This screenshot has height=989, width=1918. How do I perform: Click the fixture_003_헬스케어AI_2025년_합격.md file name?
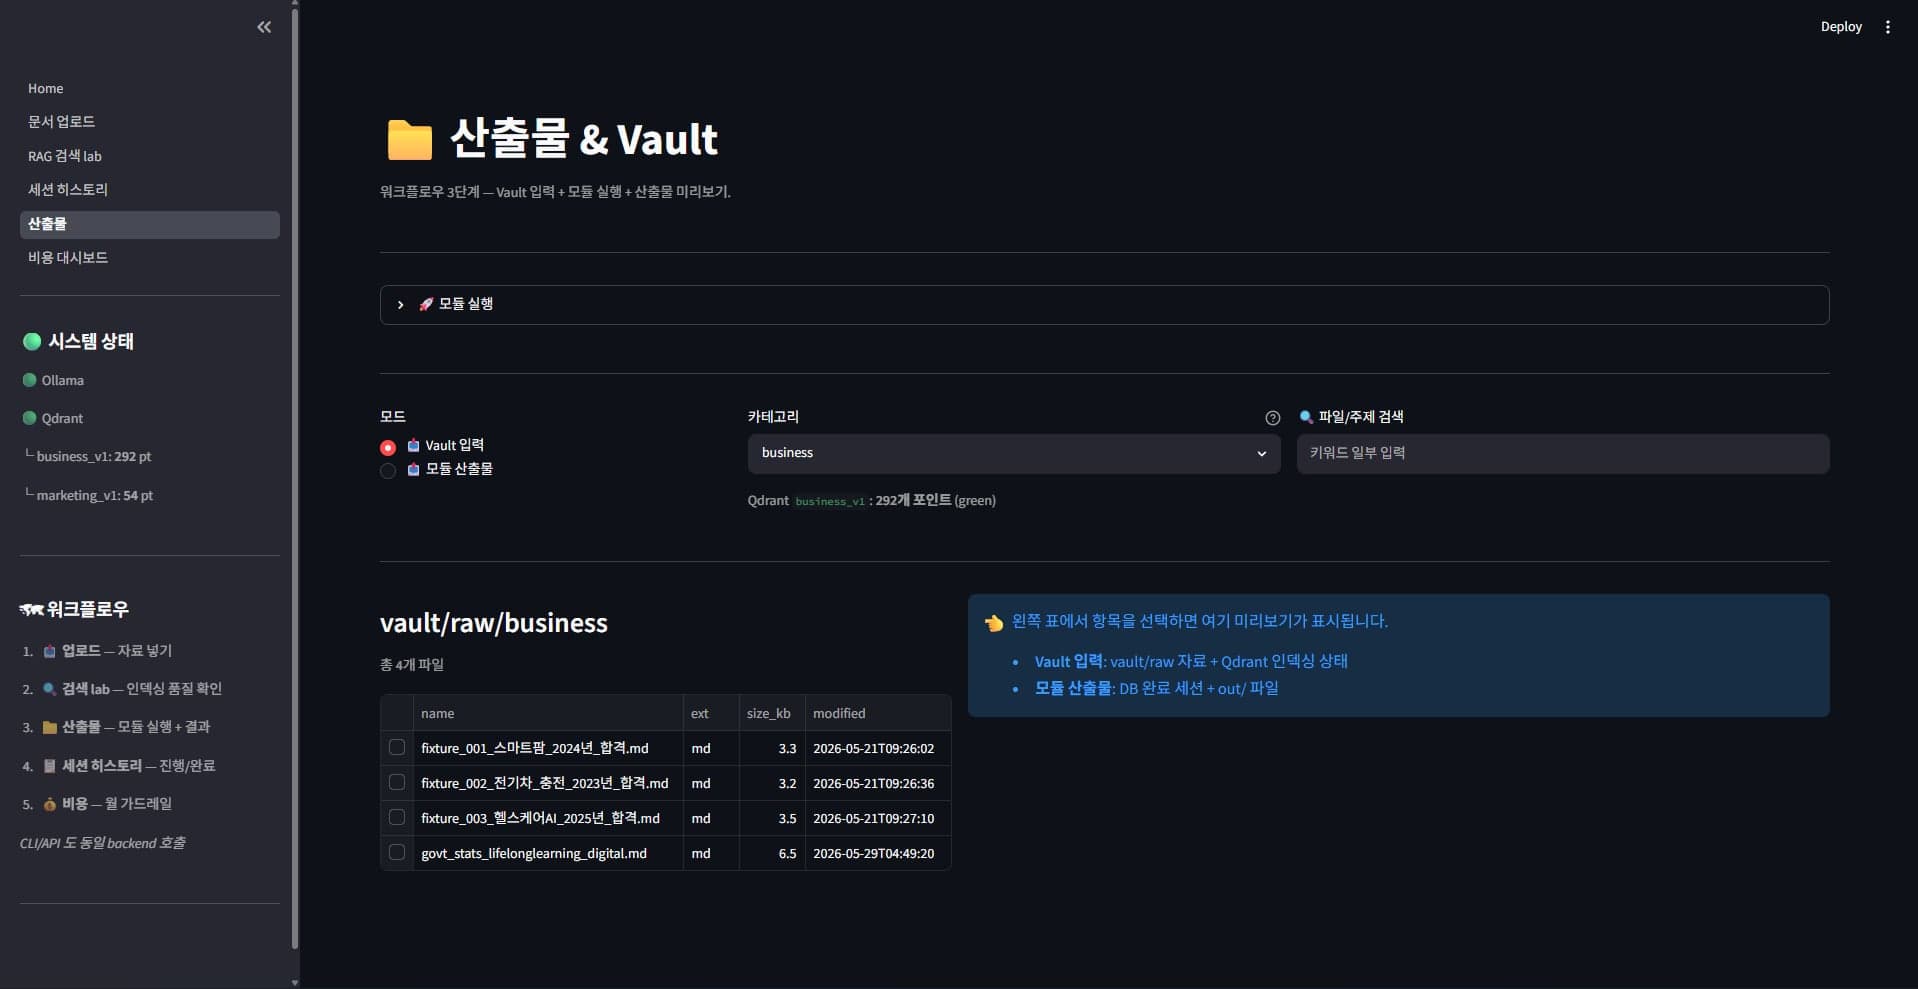tap(541, 818)
